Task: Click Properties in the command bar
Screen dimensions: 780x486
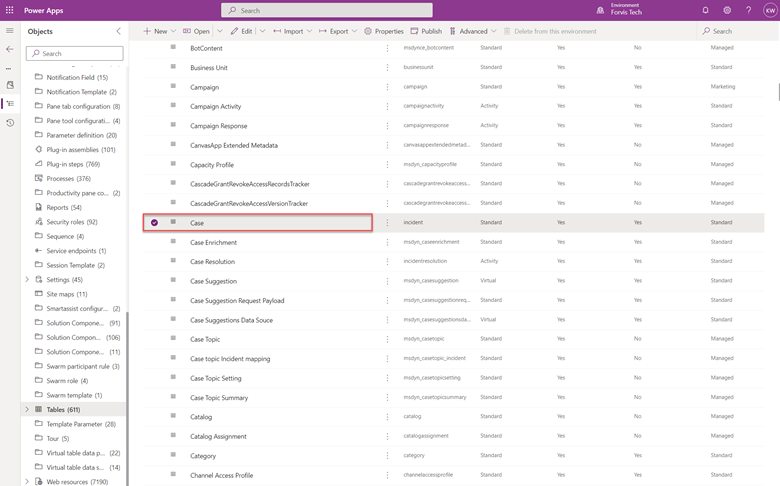Action: 384,31
